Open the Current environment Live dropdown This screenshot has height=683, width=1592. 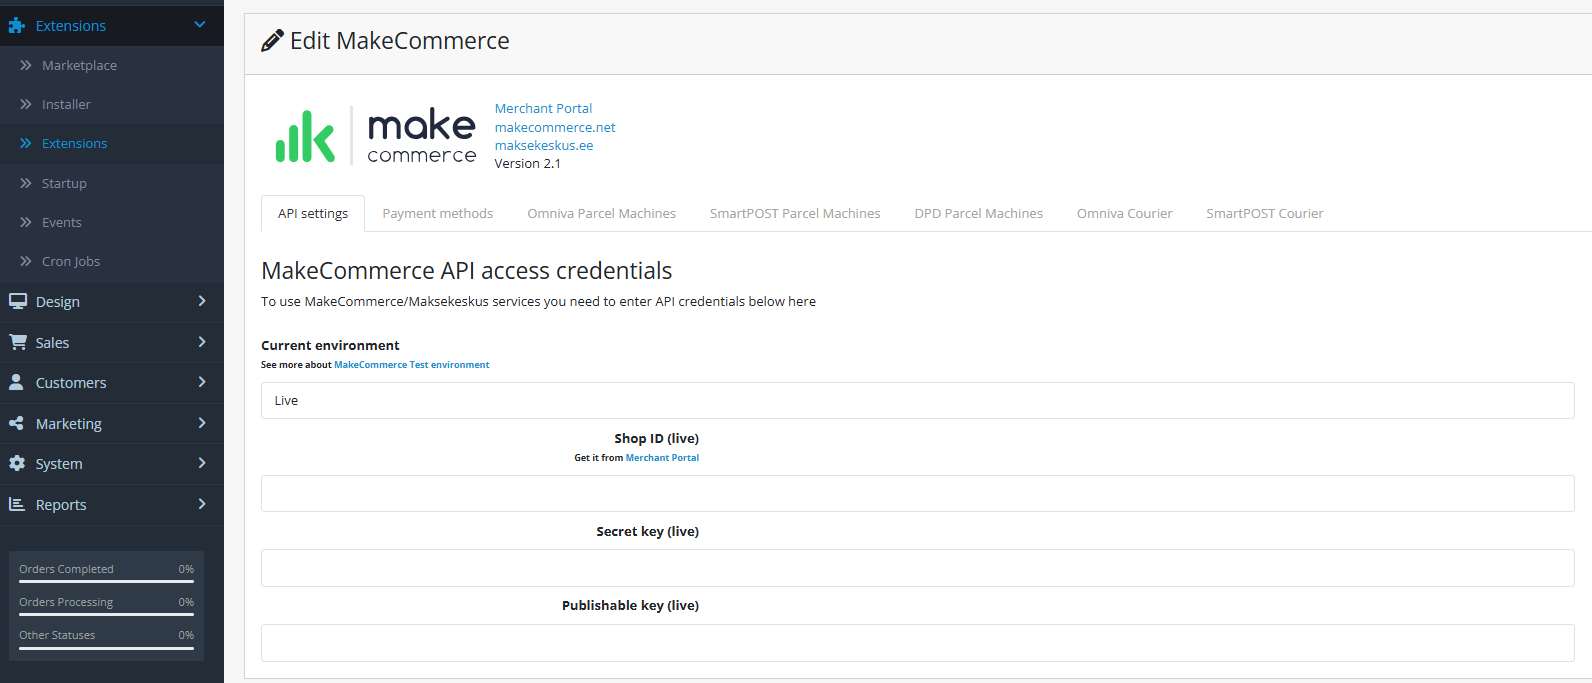click(x=917, y=400)
